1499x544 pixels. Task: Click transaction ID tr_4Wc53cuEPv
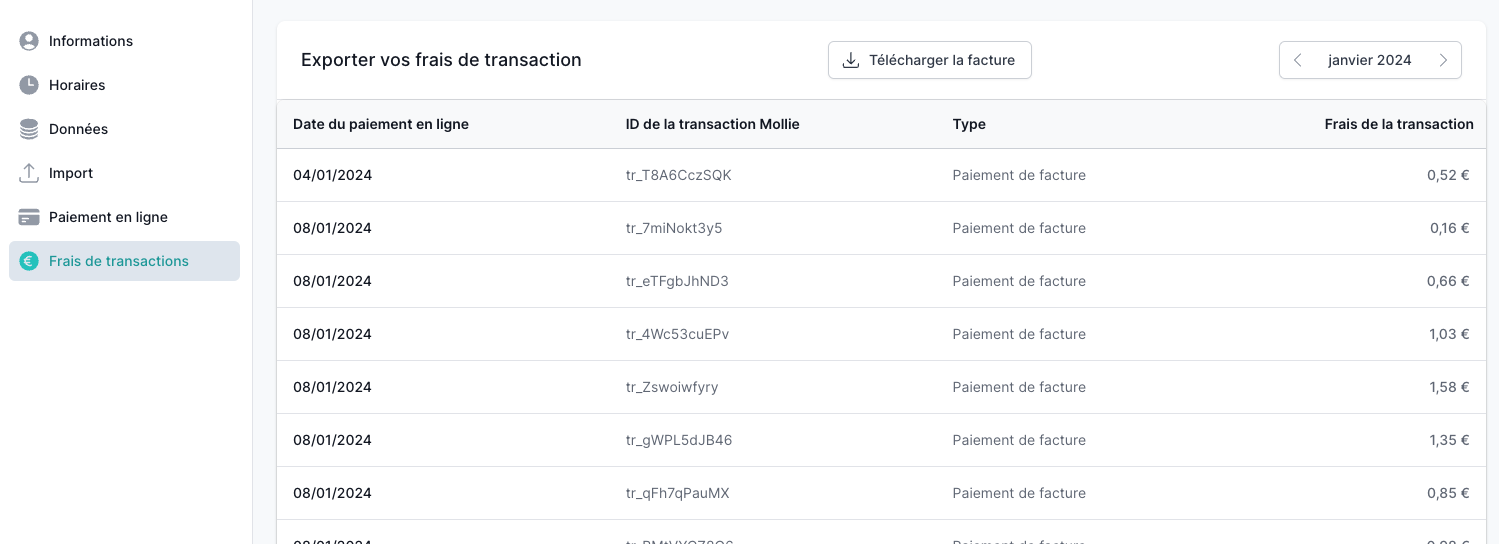[x=677, y=334]
